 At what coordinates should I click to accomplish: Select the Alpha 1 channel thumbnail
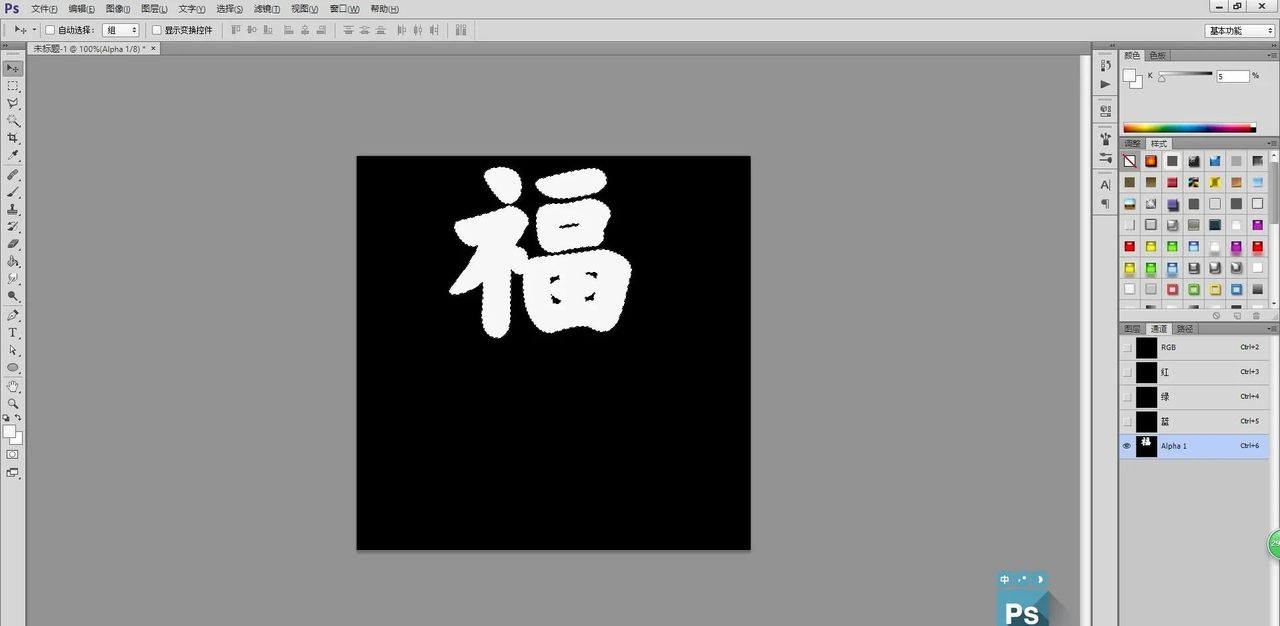1146,446
